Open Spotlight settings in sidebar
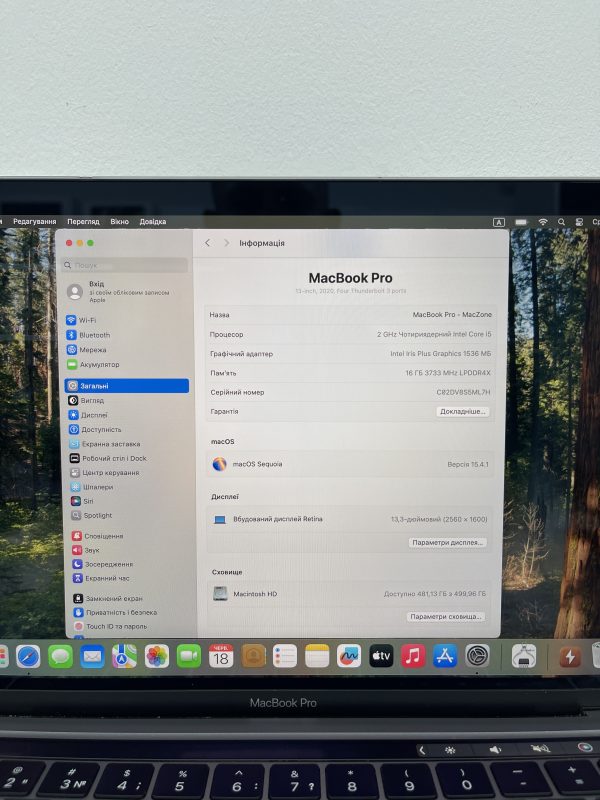 pyautogui.click(x=91, y=515)
